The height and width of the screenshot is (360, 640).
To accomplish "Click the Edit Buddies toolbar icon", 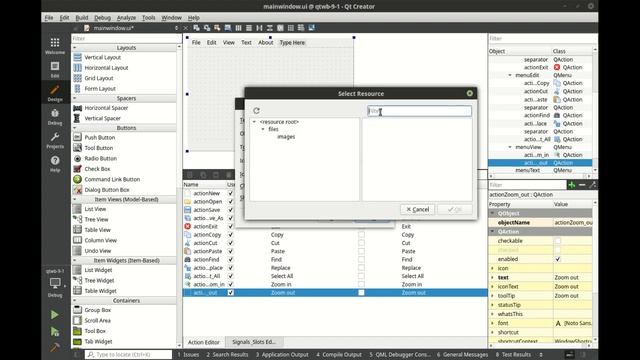I will click(x=217, y=28).
